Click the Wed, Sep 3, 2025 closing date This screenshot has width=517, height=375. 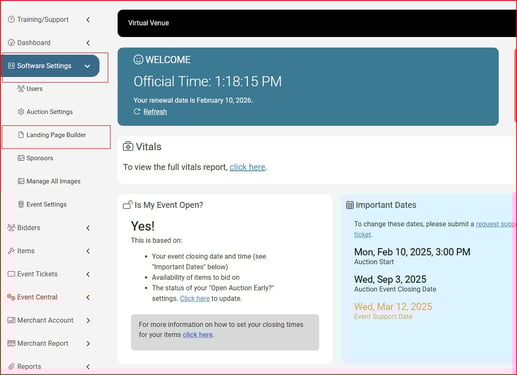[x=390, y=279]
